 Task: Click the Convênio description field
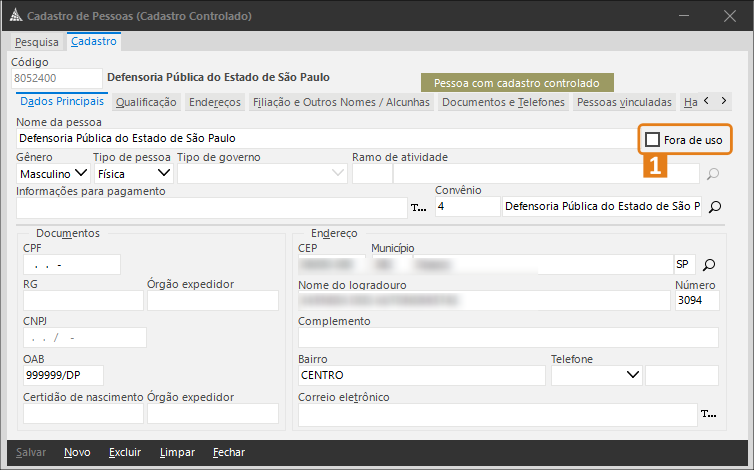click(602, 207)
